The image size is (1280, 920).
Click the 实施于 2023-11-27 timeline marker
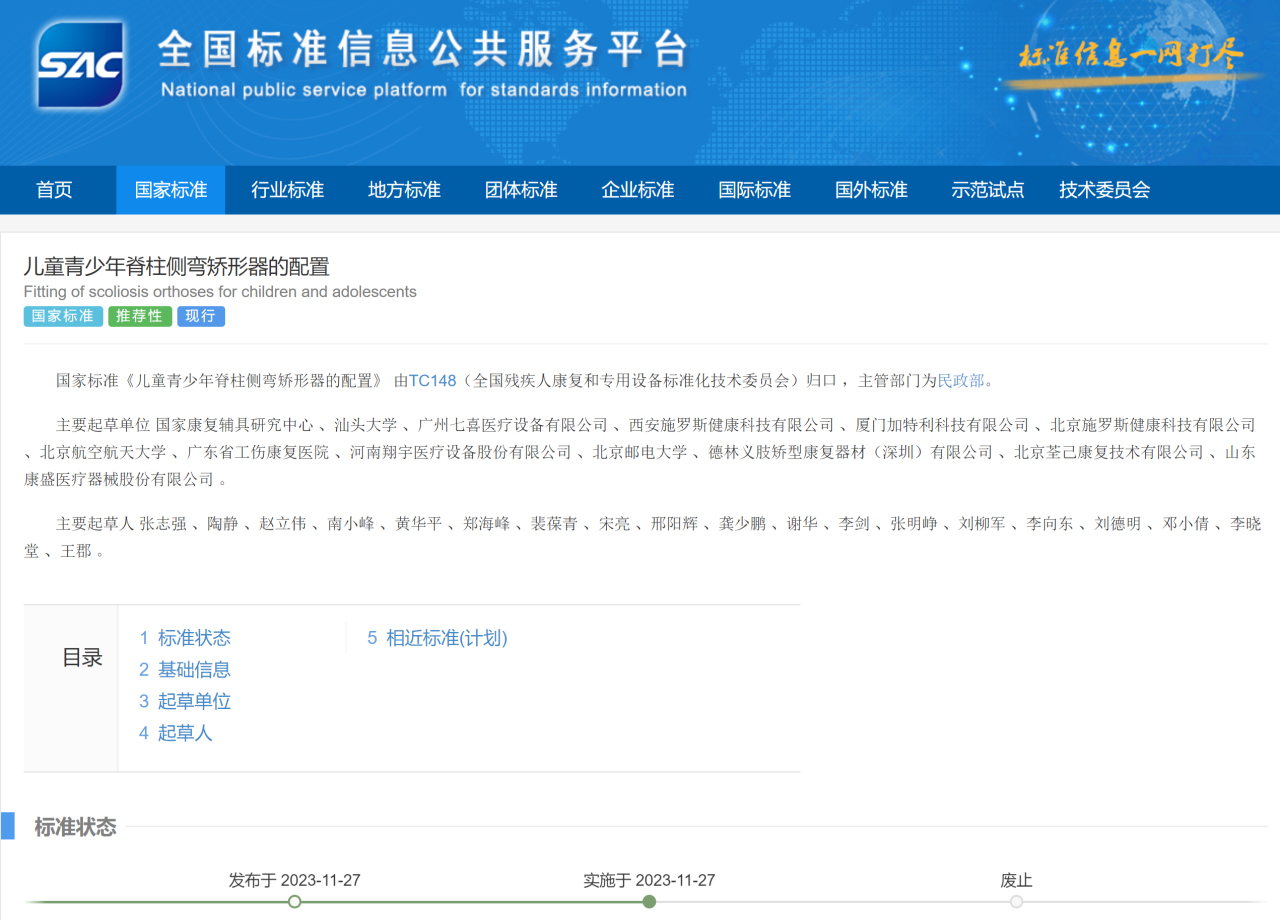(649, 901)
